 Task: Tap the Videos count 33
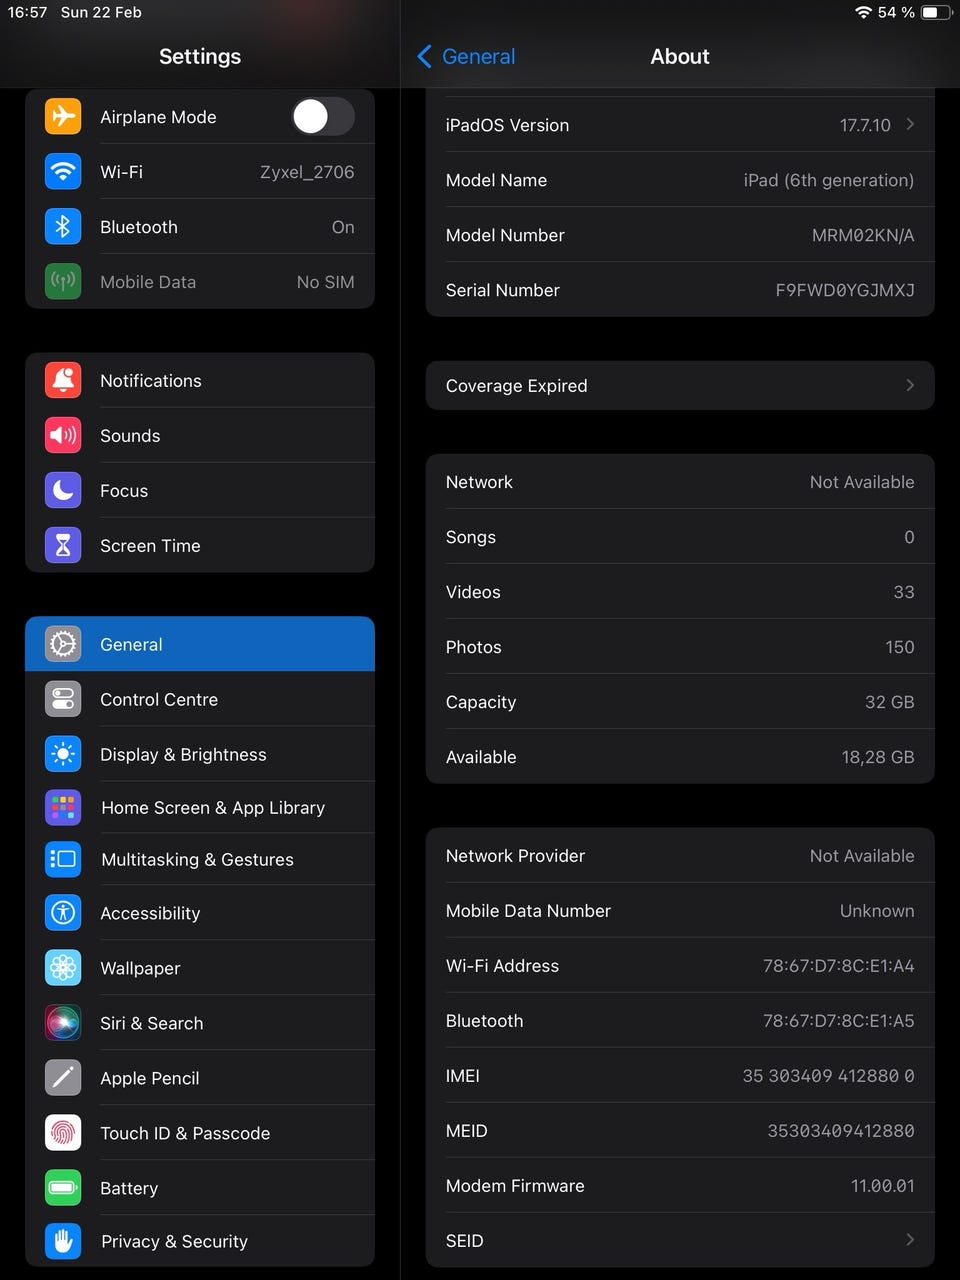(x=904, y=592)
